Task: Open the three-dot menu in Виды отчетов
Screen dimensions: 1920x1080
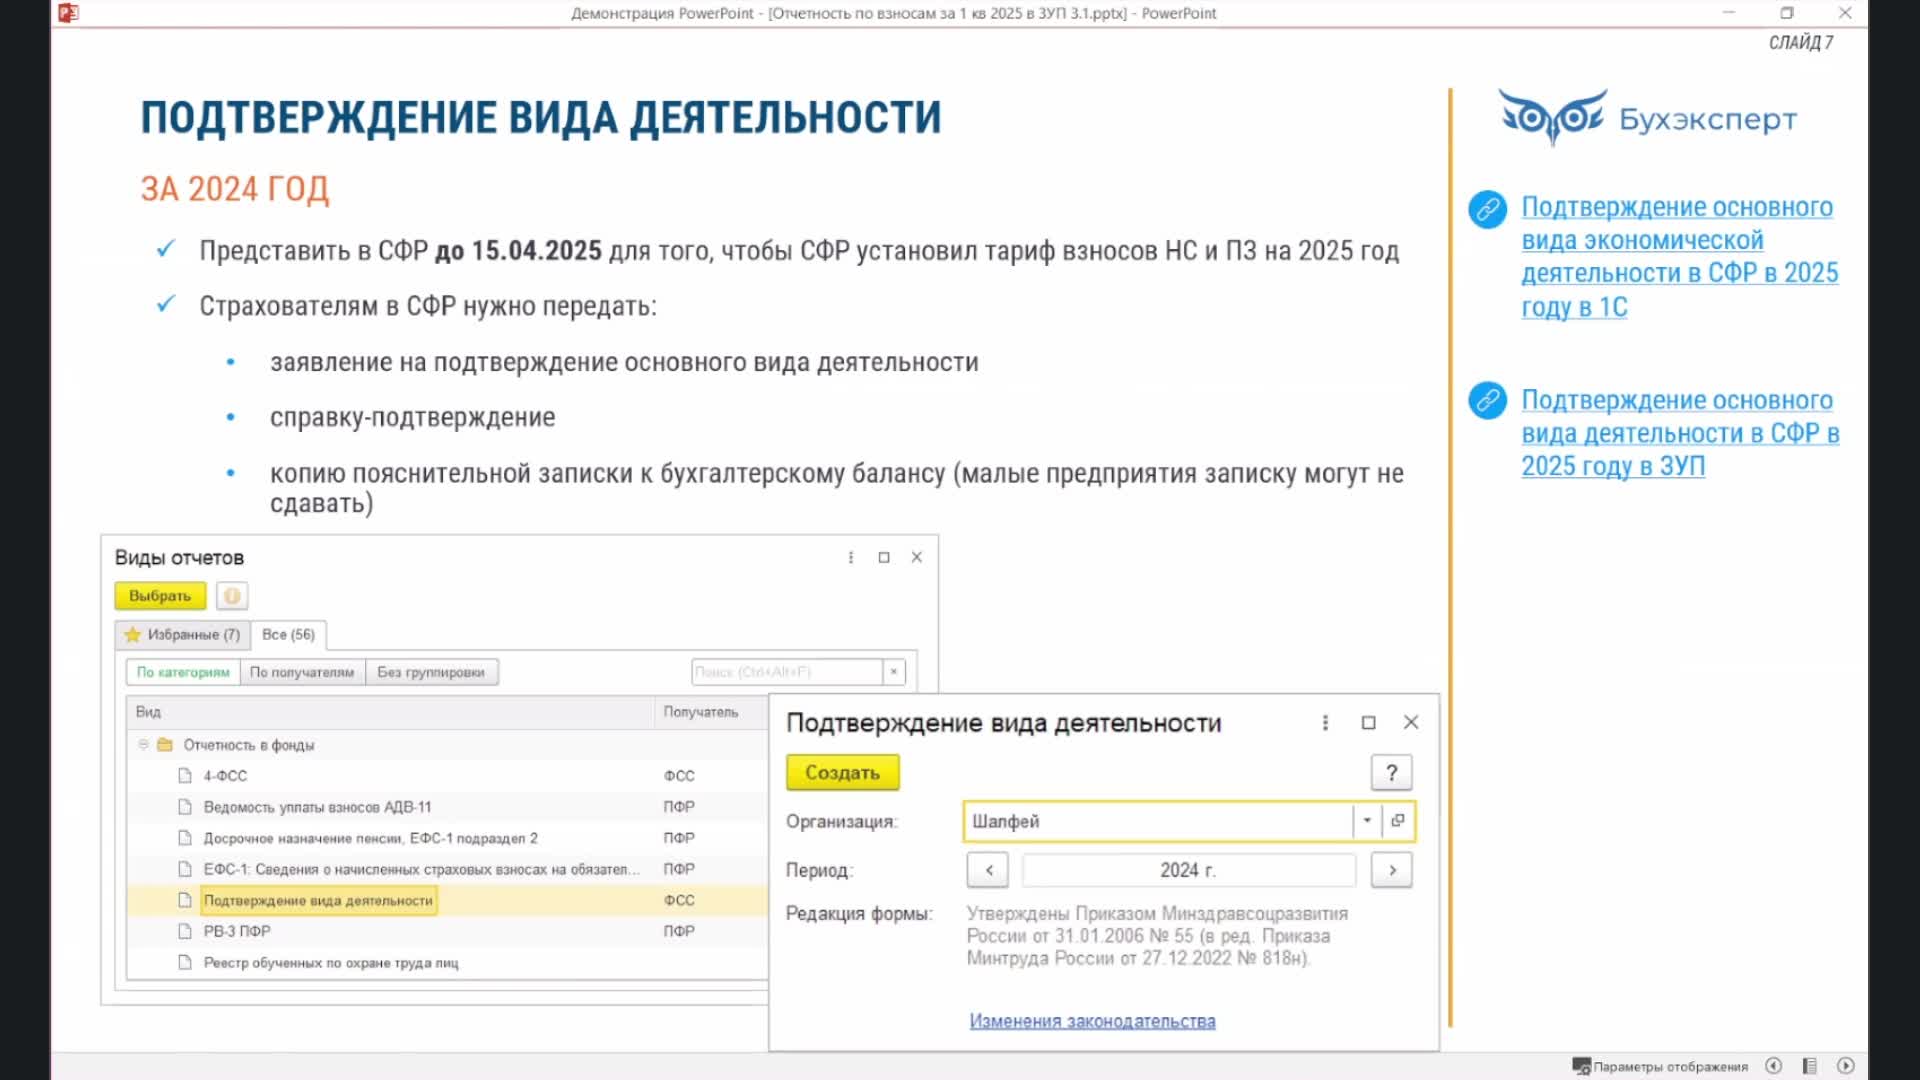Action: coord(851,557)
